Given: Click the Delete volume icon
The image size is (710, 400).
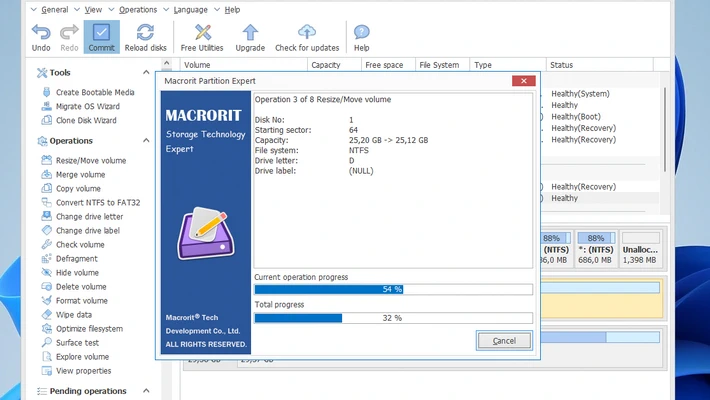Looking at the screenshot, I should (x=46, y=286).
